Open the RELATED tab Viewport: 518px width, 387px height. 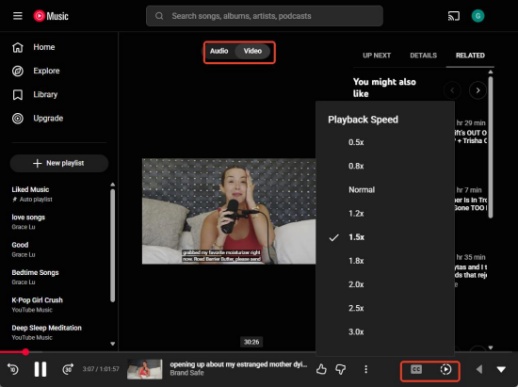tap(470, 56)
